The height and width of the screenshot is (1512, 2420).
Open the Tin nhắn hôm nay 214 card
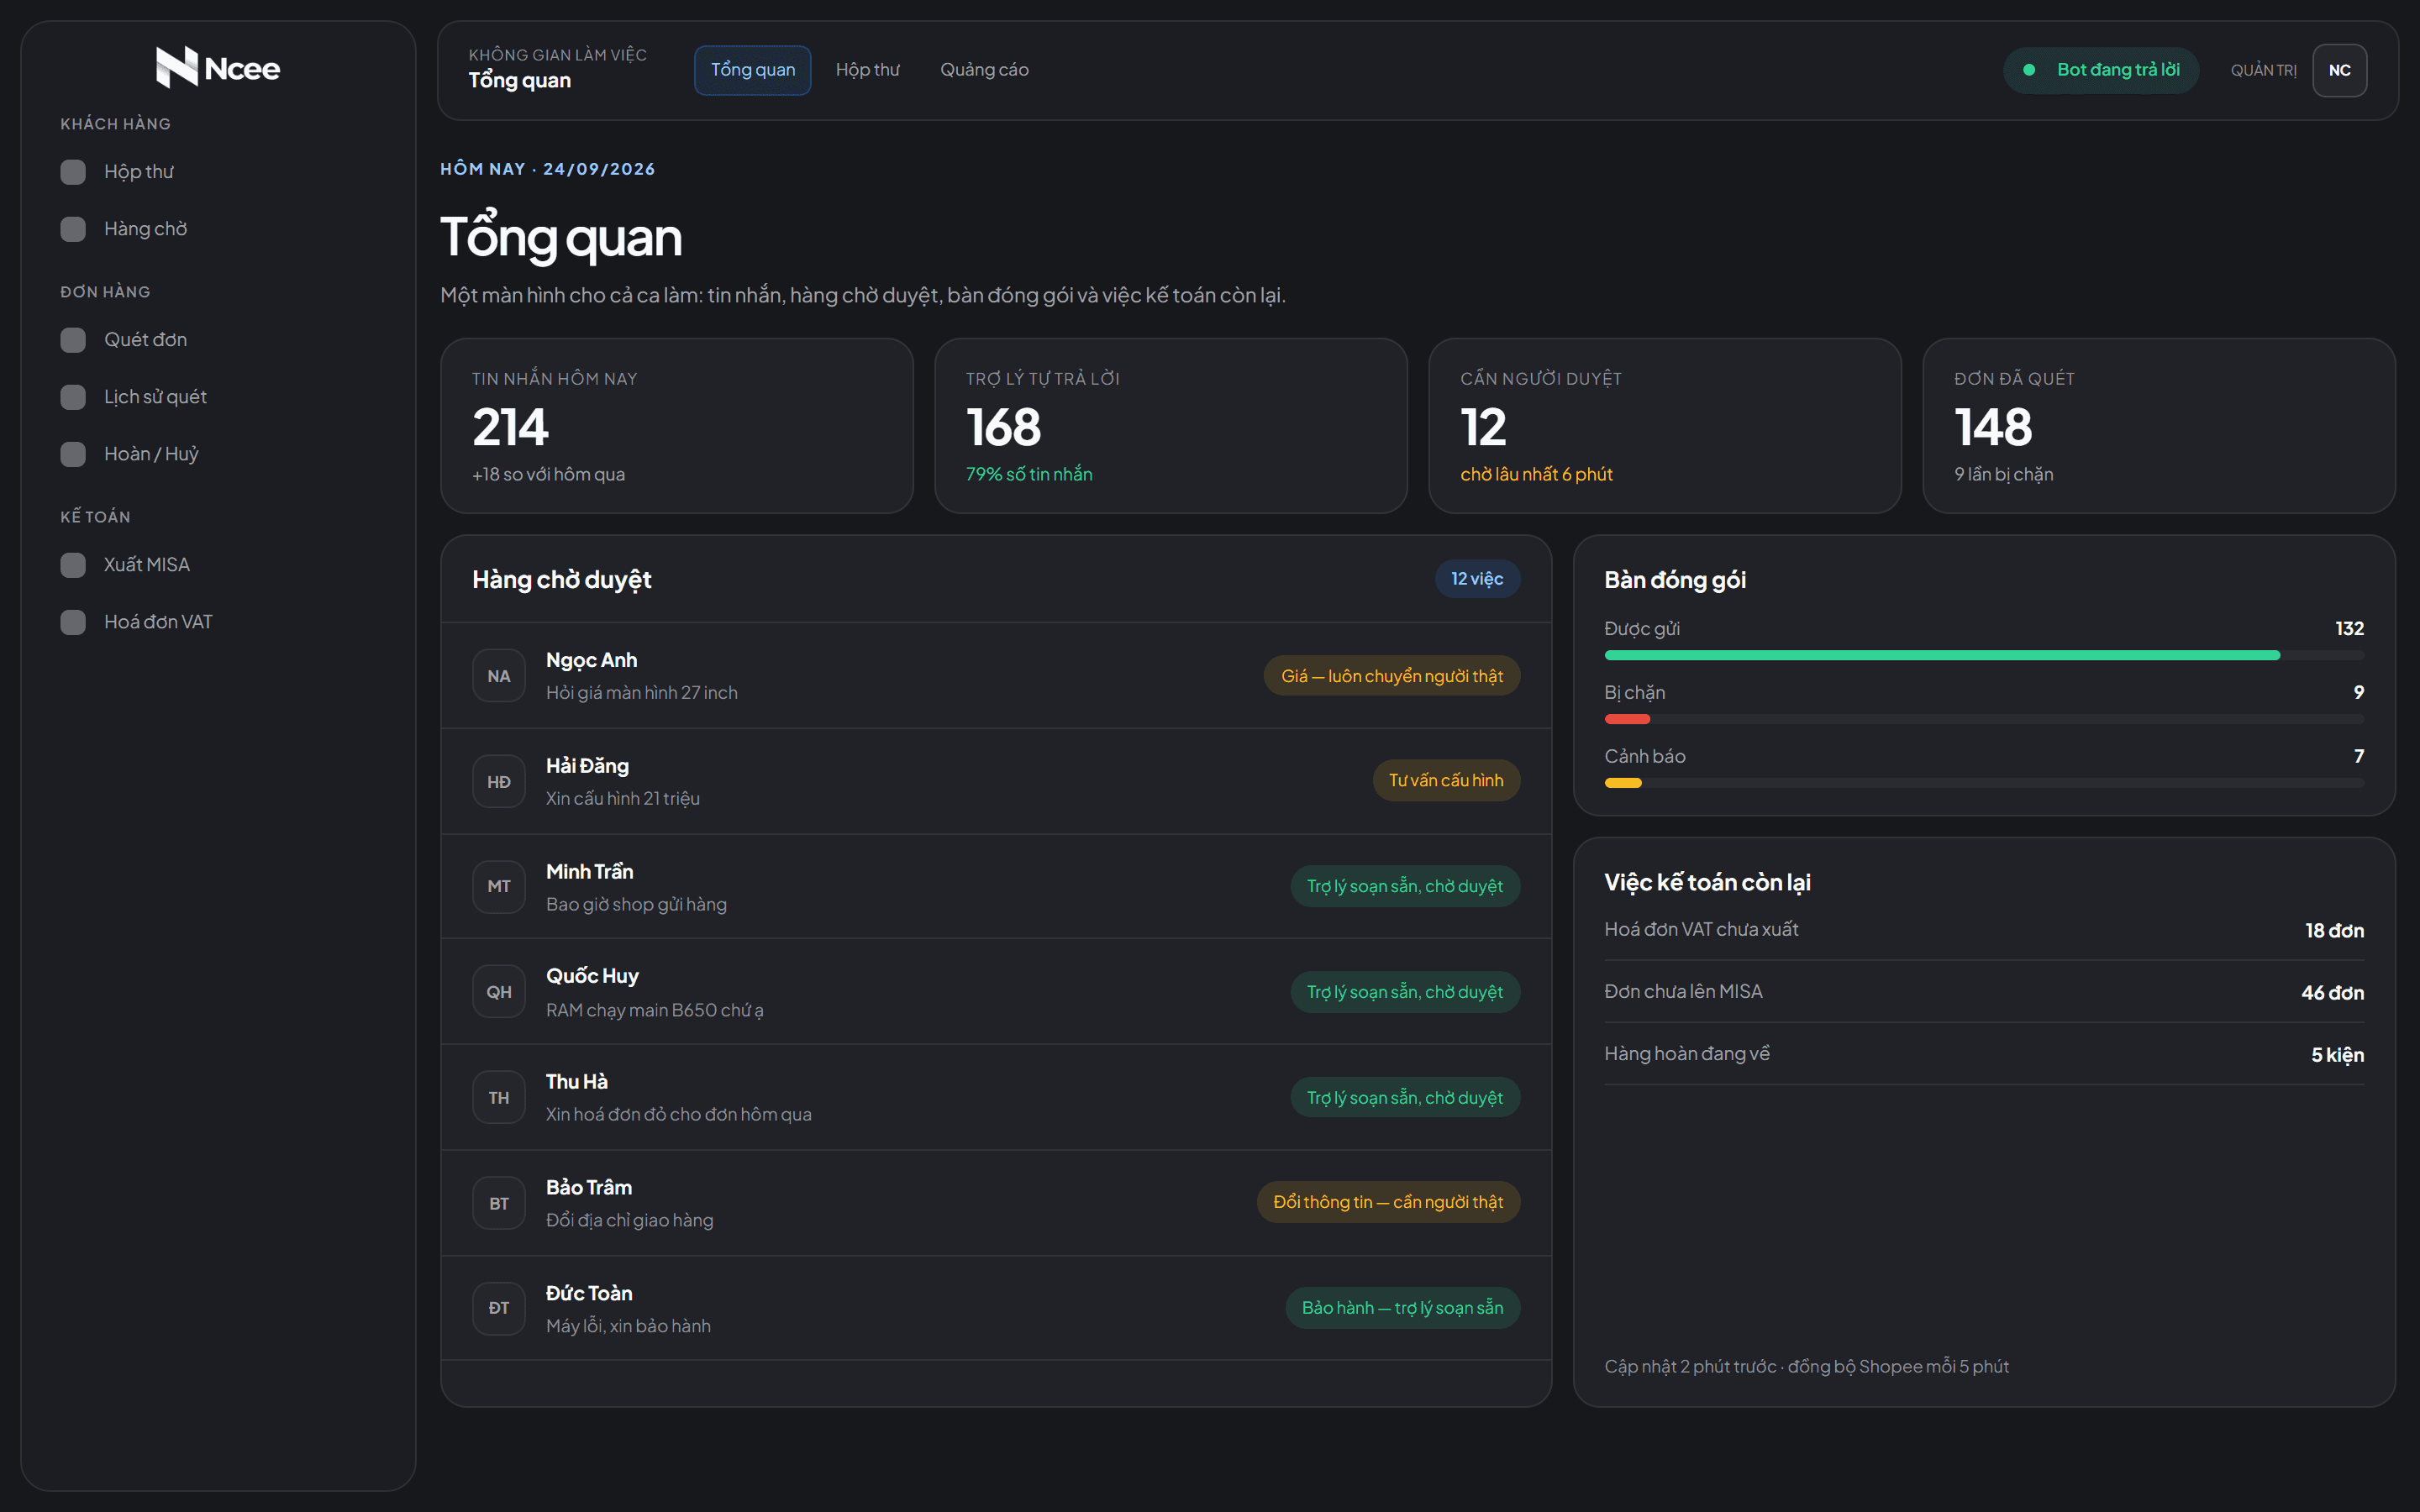(x=677, y=426)
